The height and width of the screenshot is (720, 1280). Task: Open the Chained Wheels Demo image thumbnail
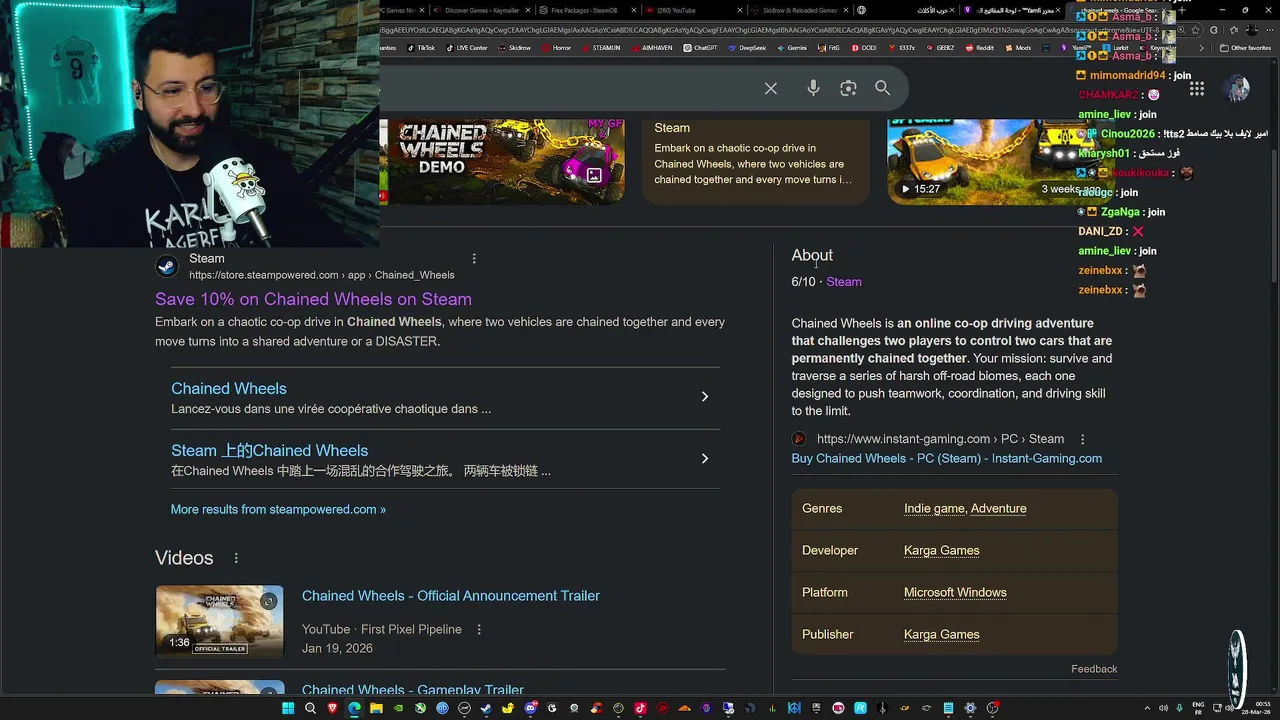click(x=502, y=161)
